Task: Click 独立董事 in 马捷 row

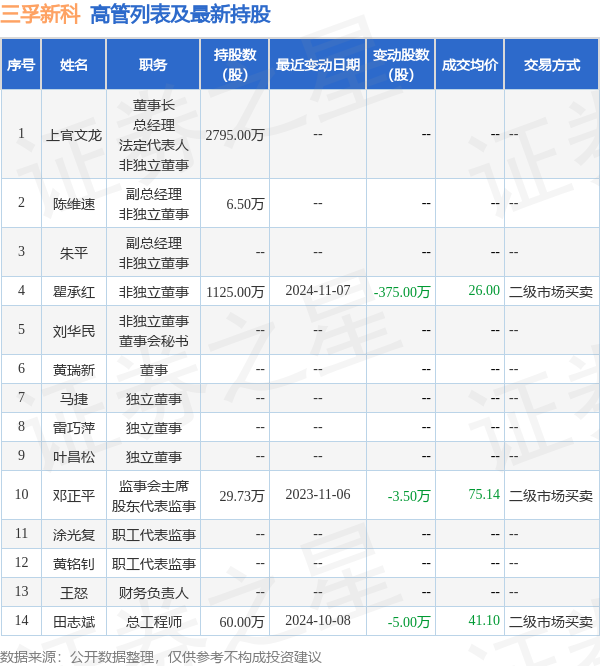Action: tap(153, 399)
